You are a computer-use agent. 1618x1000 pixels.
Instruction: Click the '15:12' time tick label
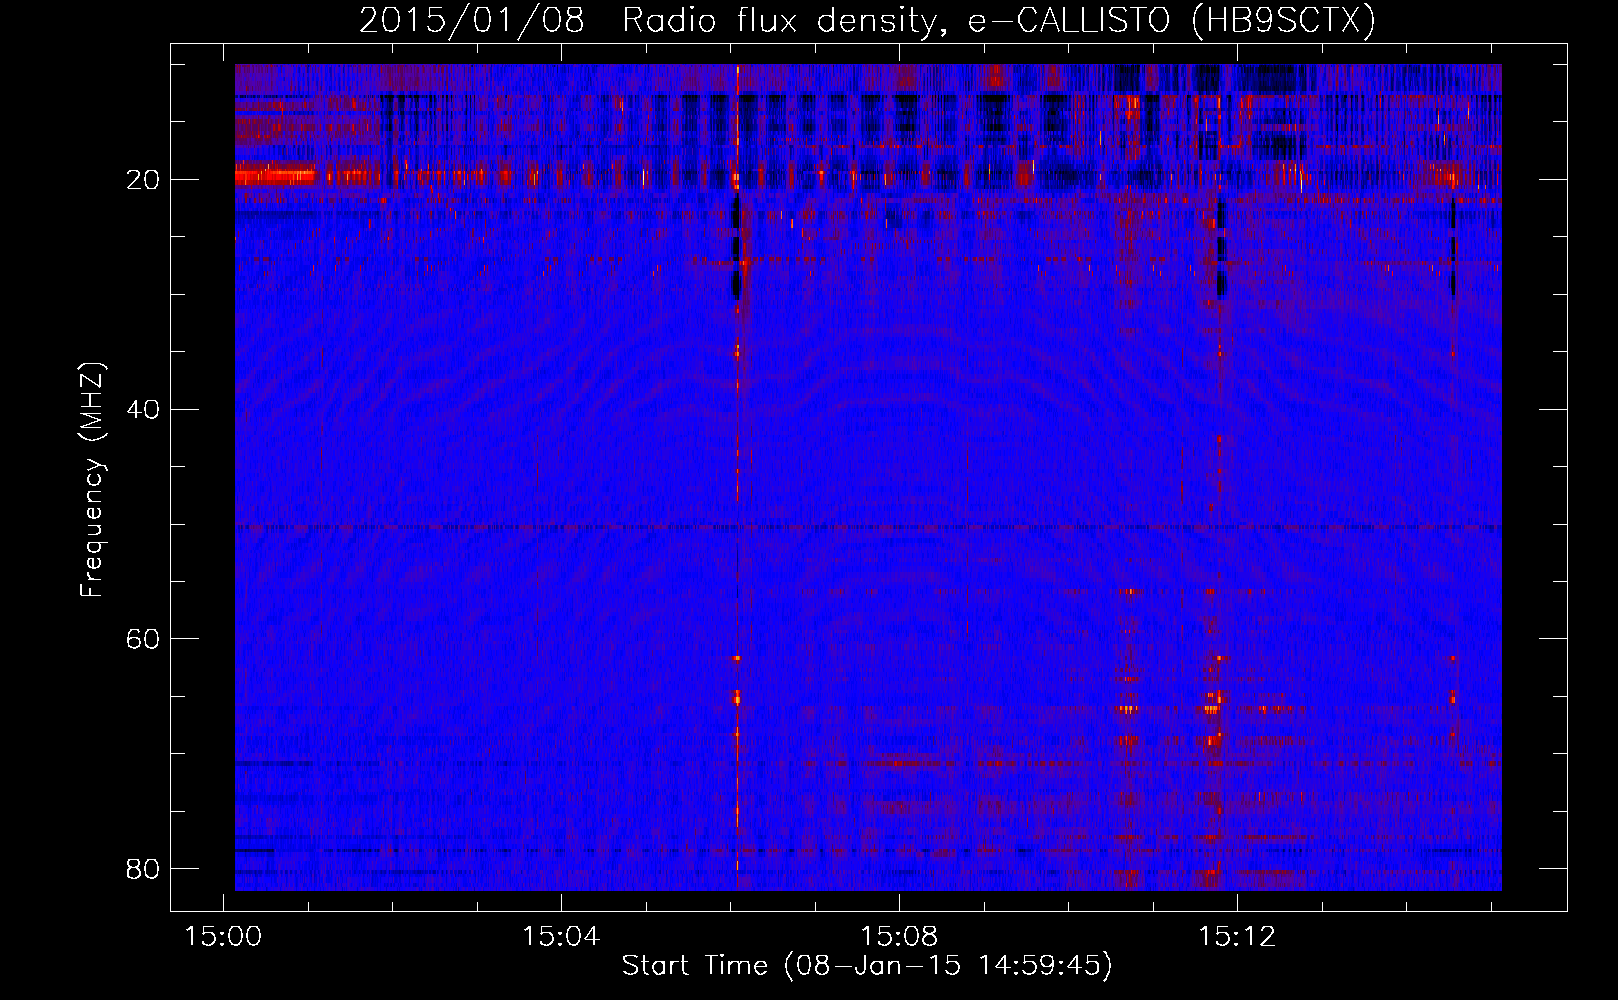click(1237, 936)
